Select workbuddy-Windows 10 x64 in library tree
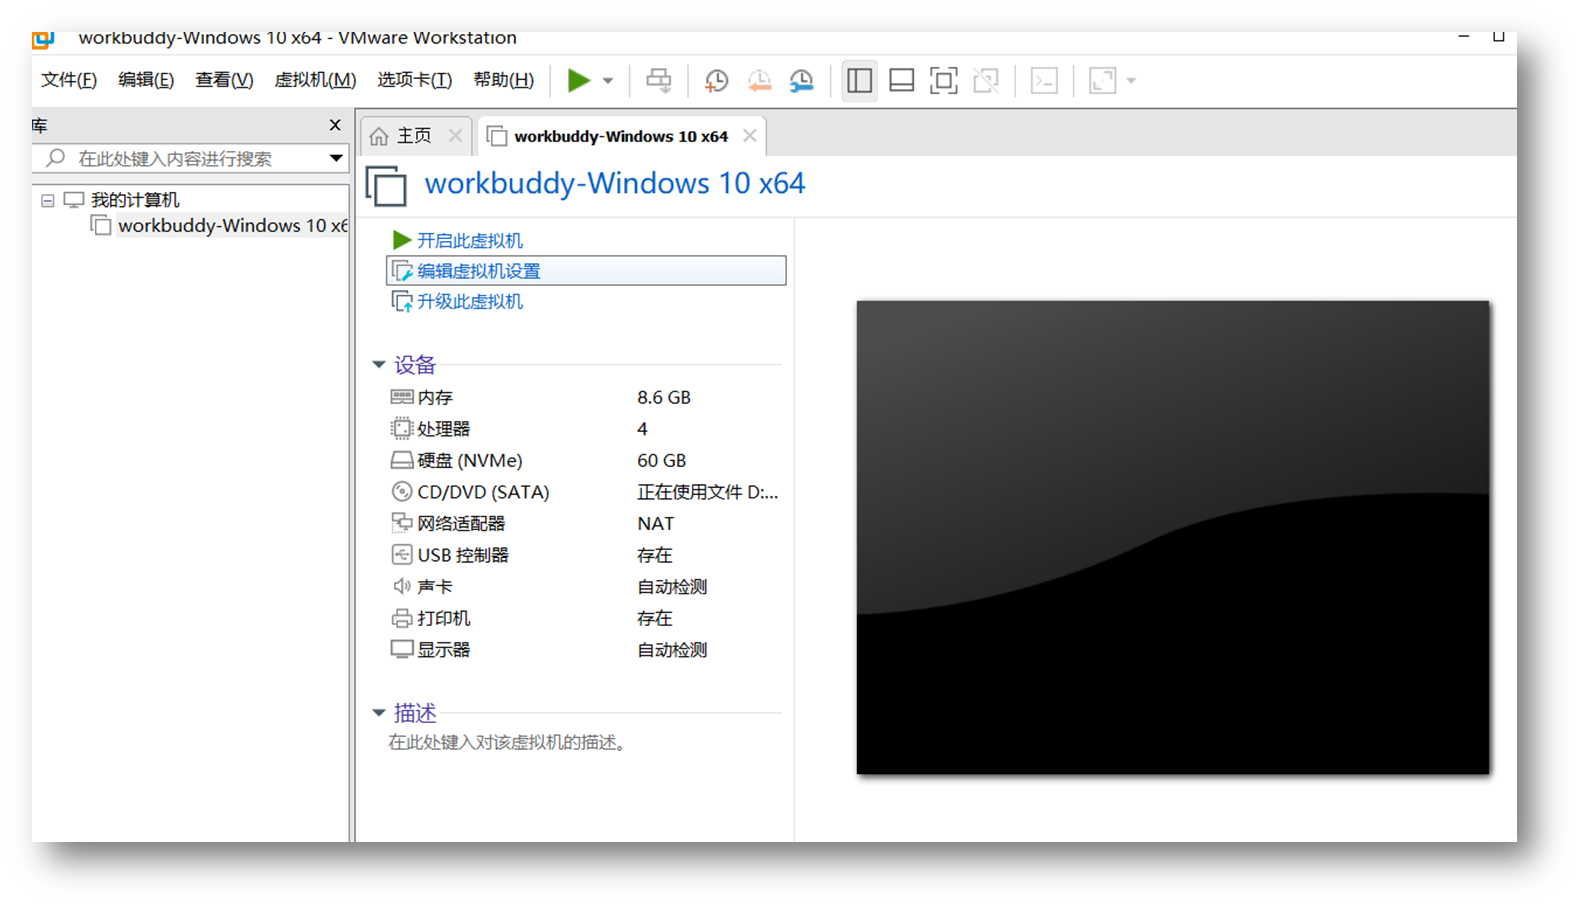Image resolution: width=1582 pixels, height=907 pixels. 232,226
